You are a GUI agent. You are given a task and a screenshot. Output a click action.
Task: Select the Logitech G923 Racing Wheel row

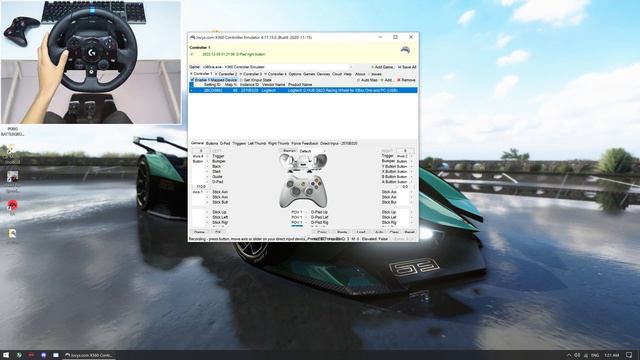coord(303,90)
